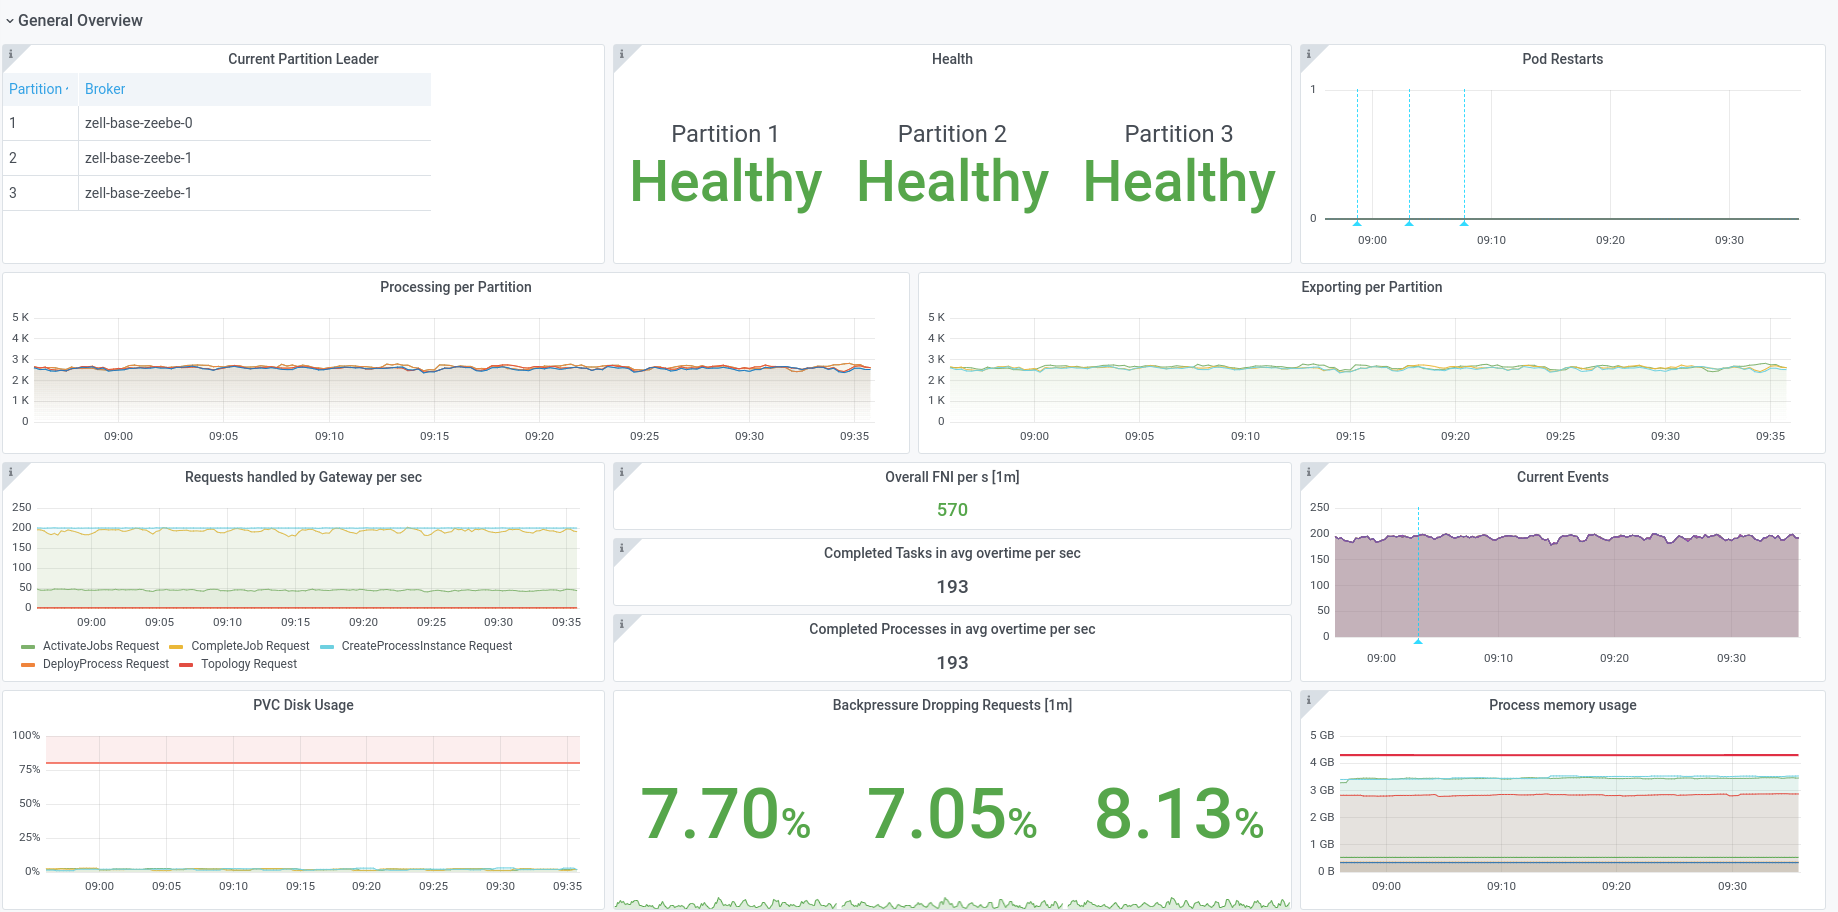
Task: Open Requests handled by Gateway title menu
Action: click(303, 477)
